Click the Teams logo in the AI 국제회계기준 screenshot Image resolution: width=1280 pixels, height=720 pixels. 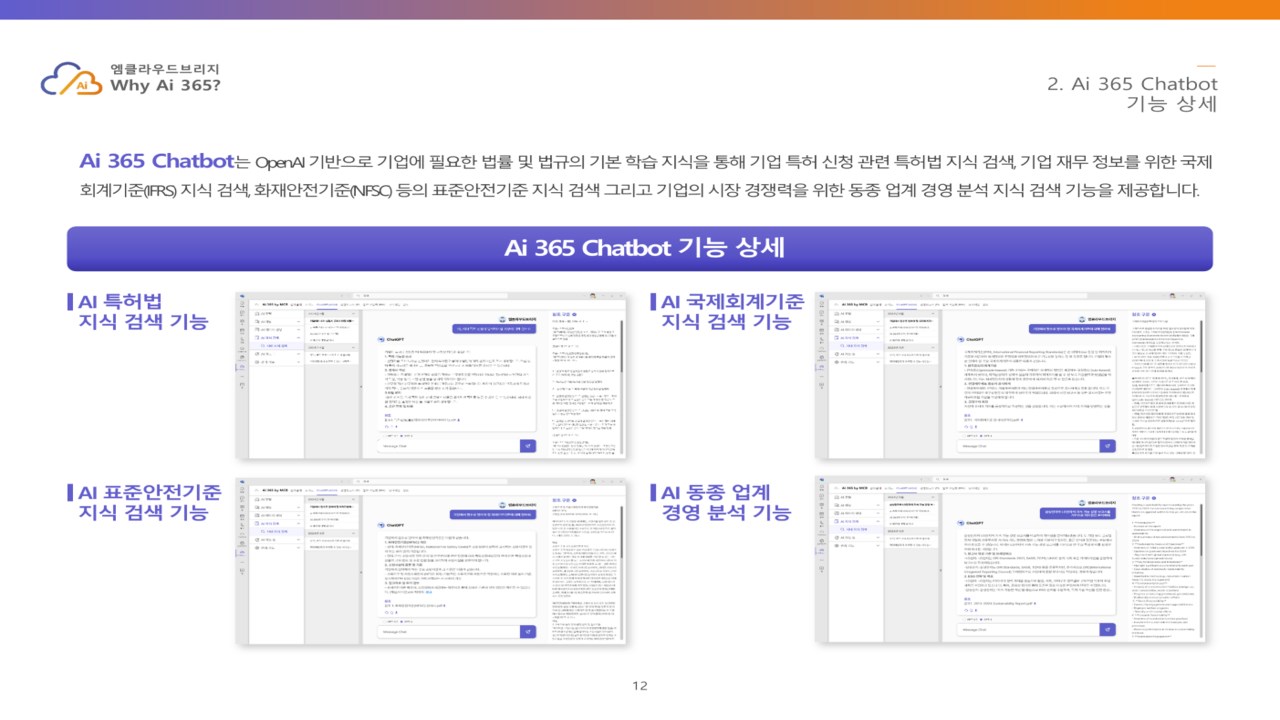pos(822,295)
